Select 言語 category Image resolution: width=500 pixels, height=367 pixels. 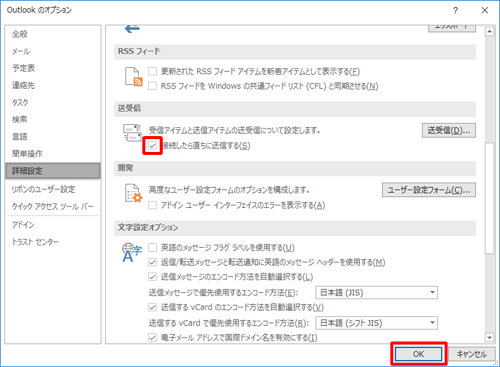coord(53,137)
